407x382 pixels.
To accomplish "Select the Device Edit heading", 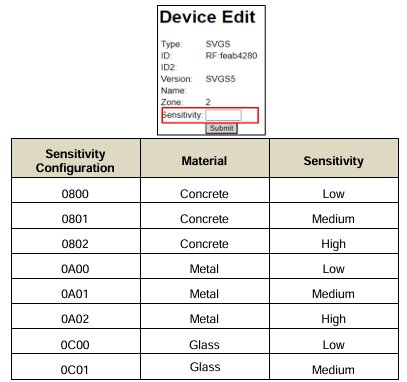I will coord(207,17).
